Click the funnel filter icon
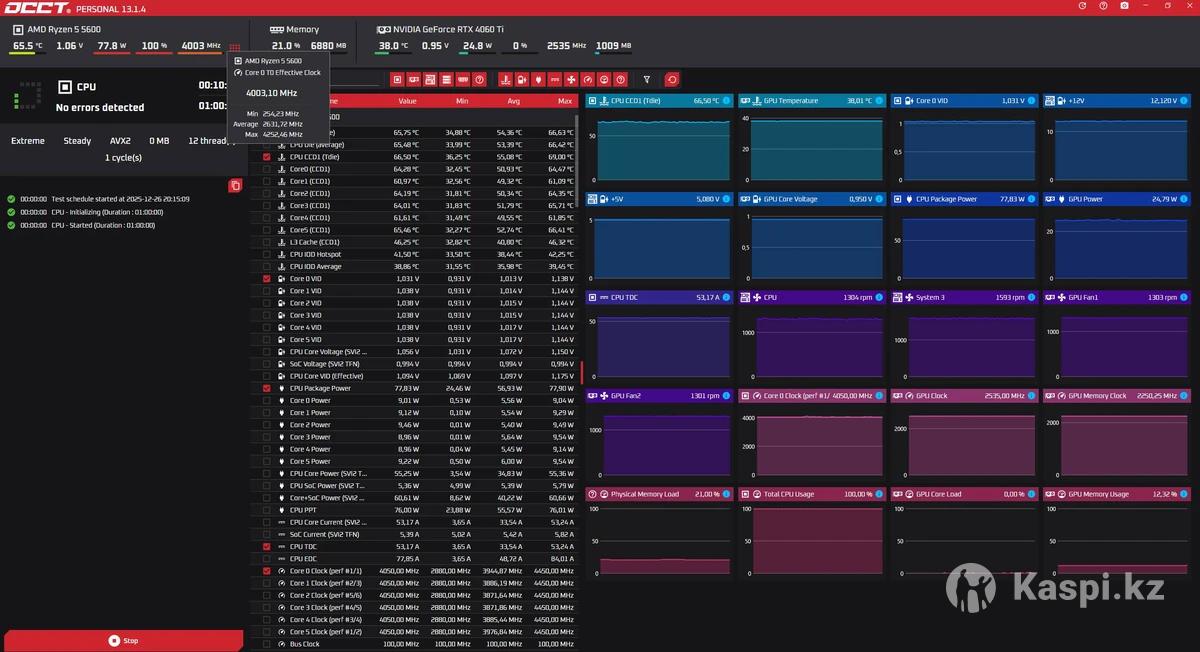Image resolution: width=1200 pixels, height=652 pixels. point(647,79)
